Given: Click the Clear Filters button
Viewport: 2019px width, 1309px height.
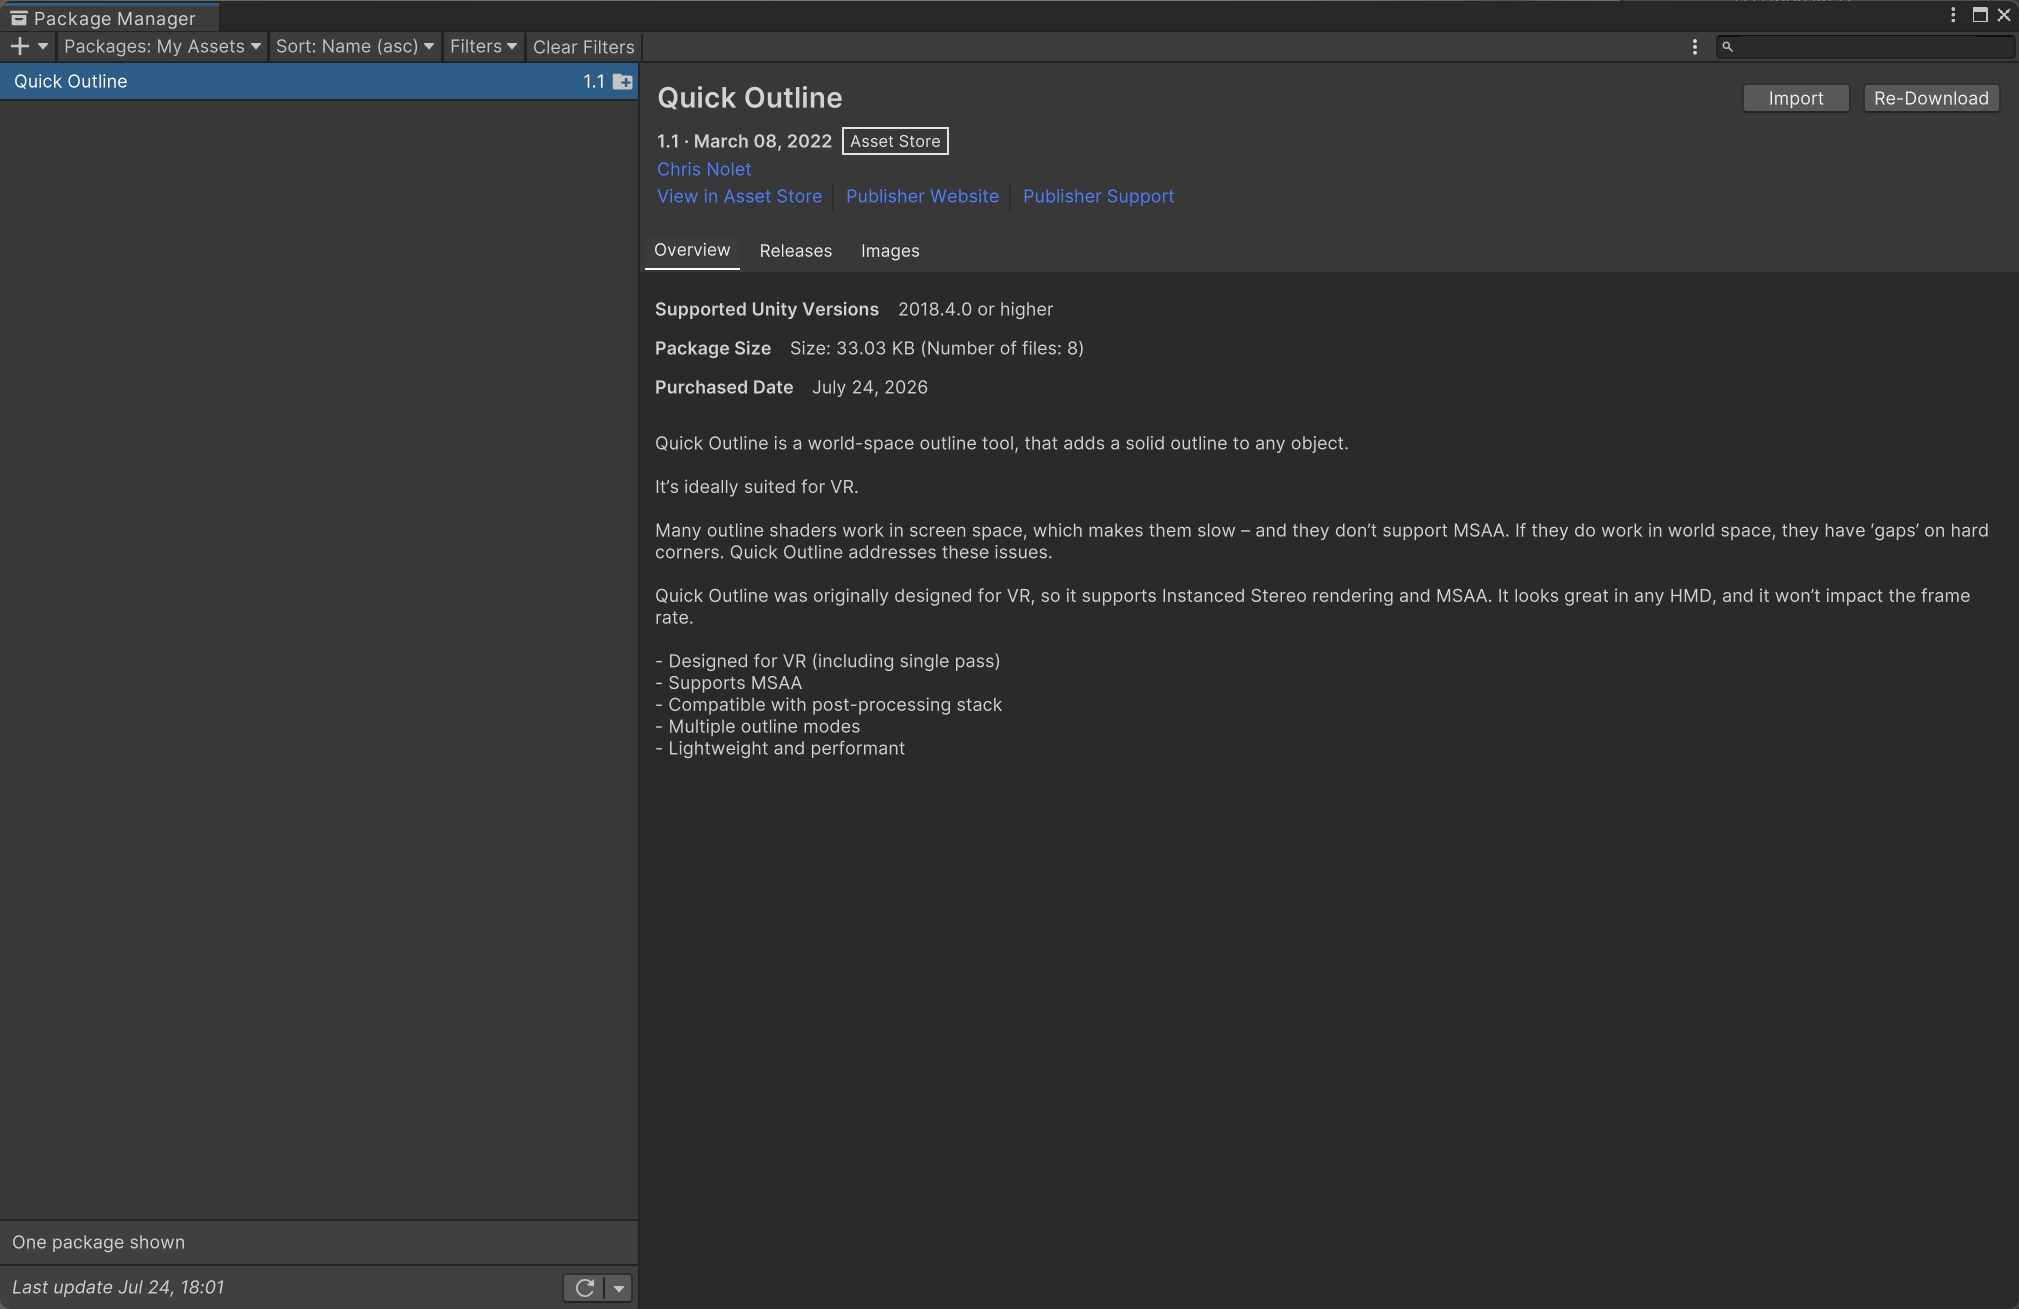Looking at the screenshot, I should [x=584, y=47].
